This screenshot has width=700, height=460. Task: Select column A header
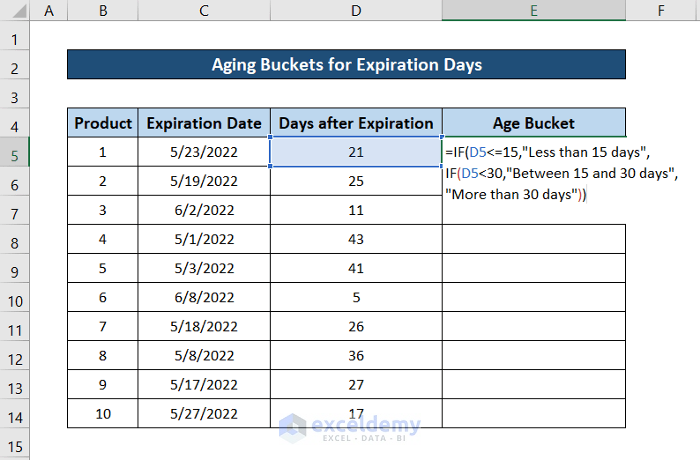tap(49, 12)
